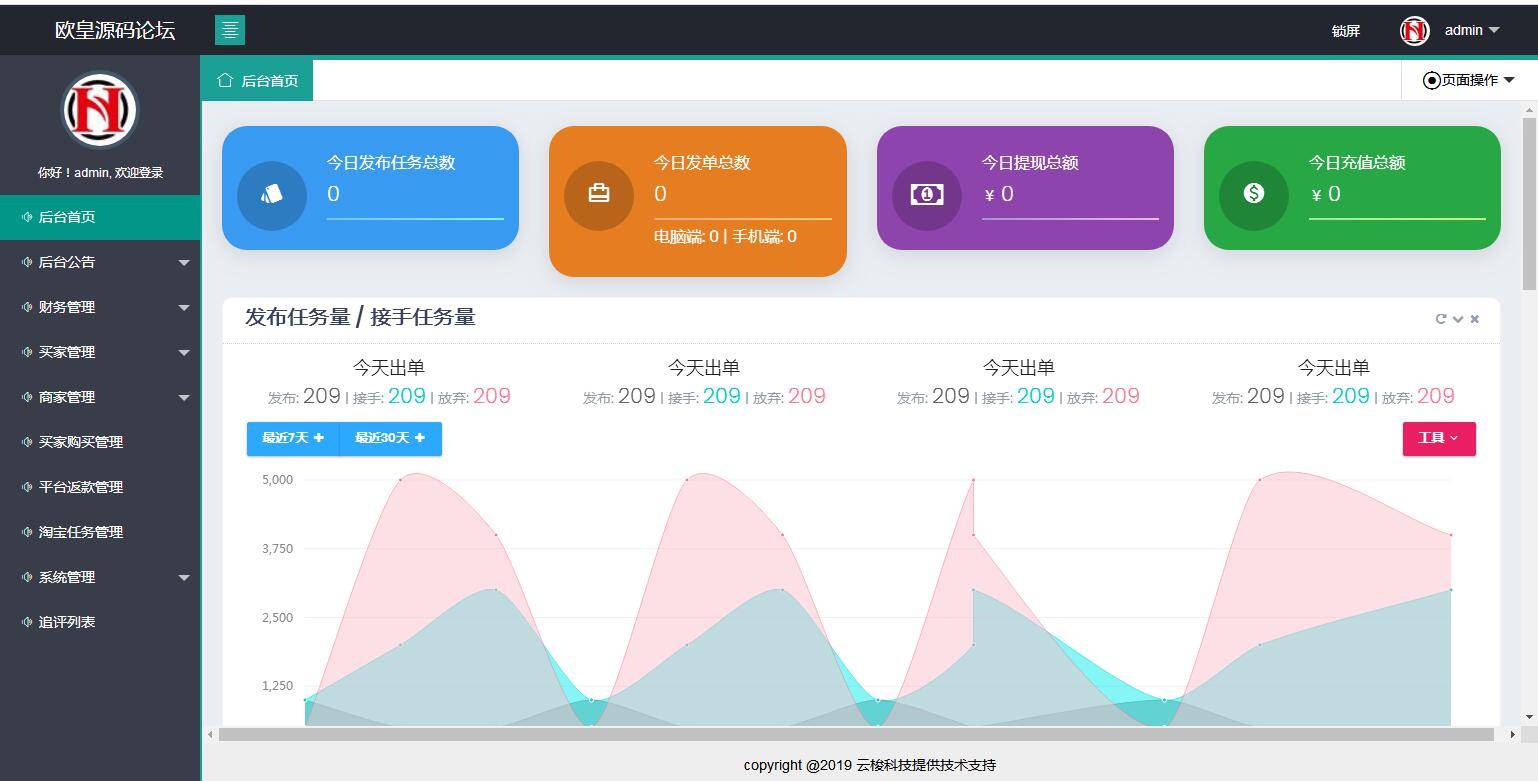Close the chart panel with the x icon

[1474, 318]
